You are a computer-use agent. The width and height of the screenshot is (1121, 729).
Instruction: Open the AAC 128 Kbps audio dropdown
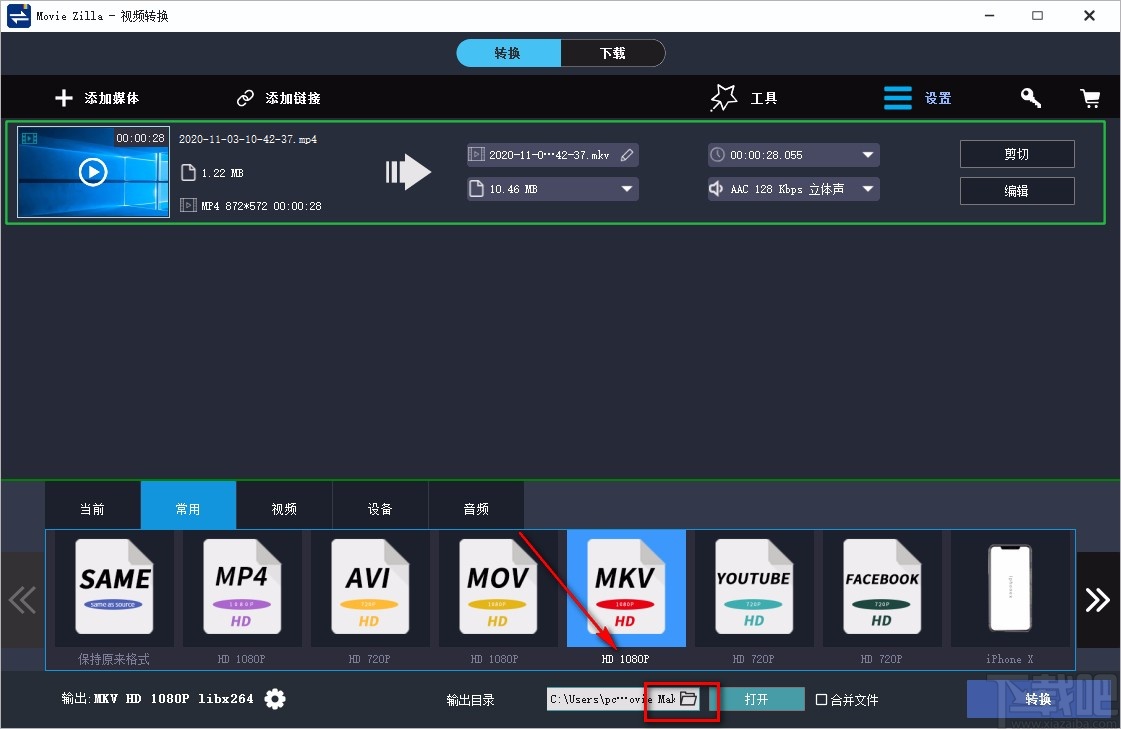[x=868, y=188]
